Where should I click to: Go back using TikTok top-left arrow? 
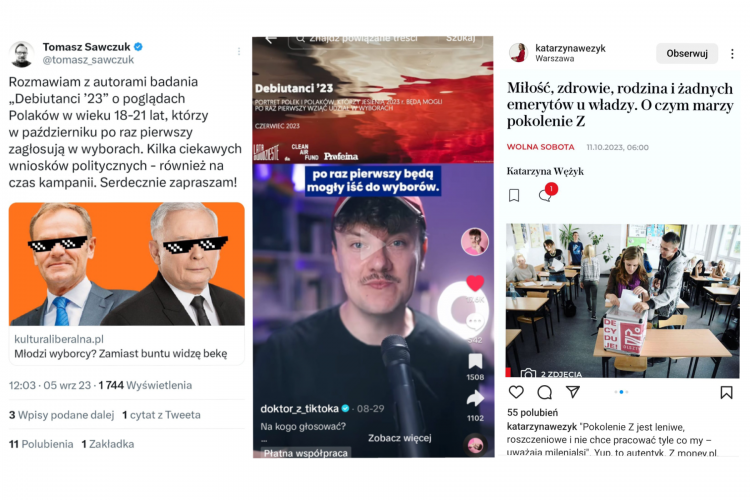(271, 39)
